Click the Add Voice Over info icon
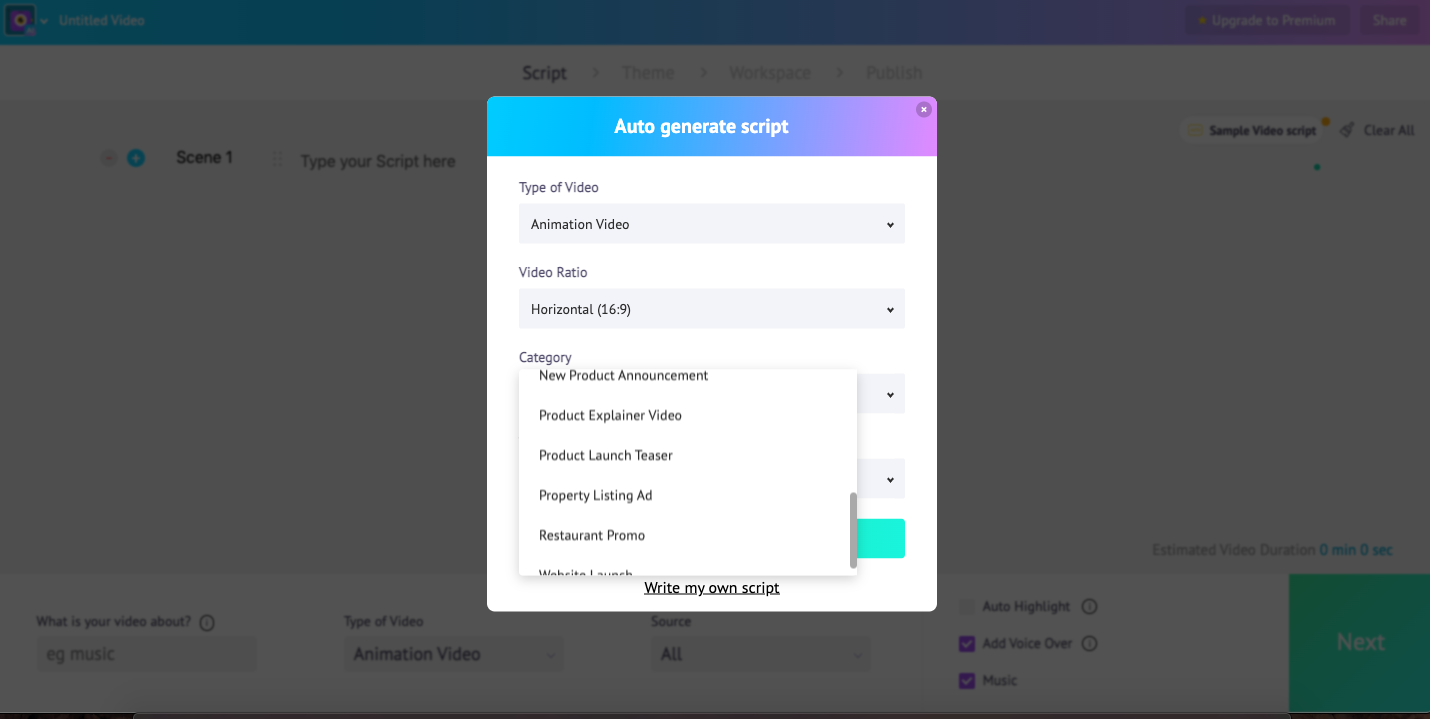Image resolution: width=1430 pixels, height=719 pixels. (x=1090, y=643)
